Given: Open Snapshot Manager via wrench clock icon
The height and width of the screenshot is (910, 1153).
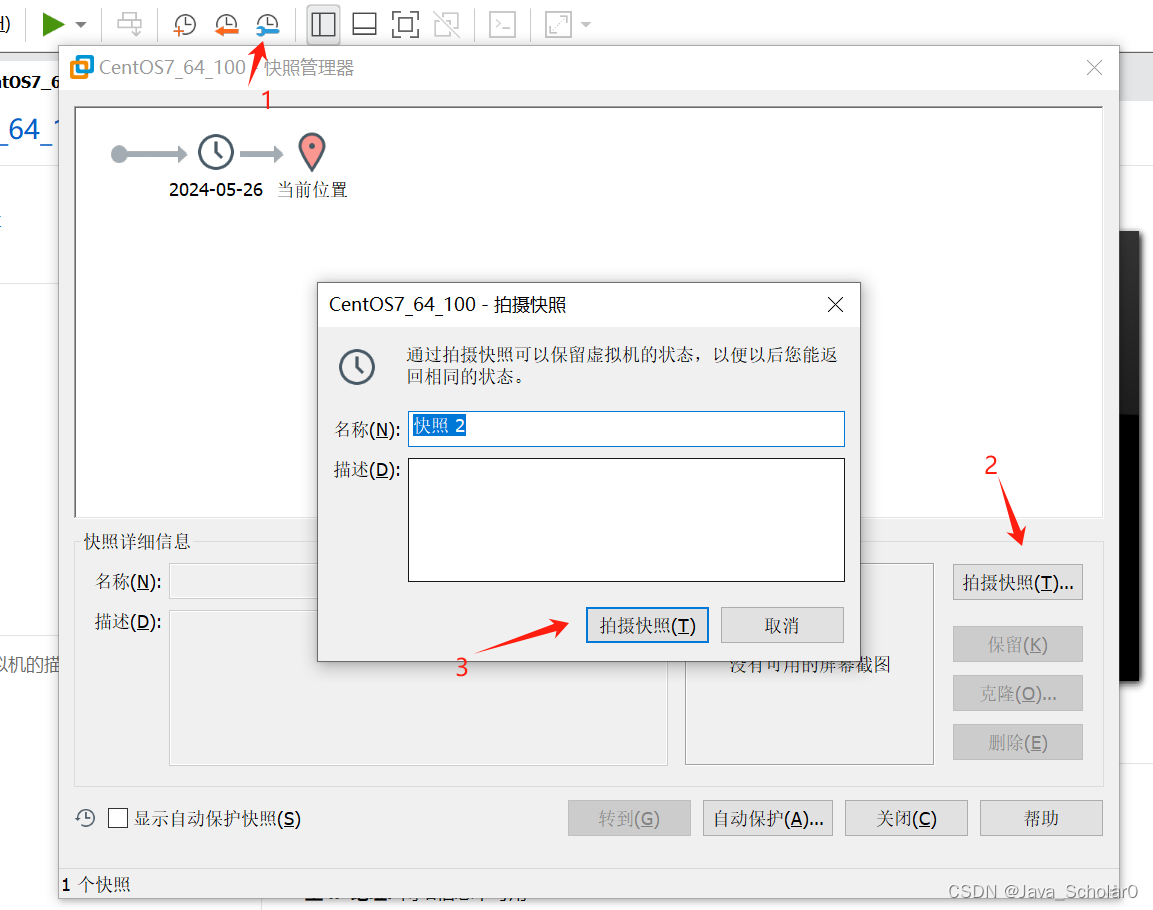Looking at the screenshot, I should click(267, 24).
